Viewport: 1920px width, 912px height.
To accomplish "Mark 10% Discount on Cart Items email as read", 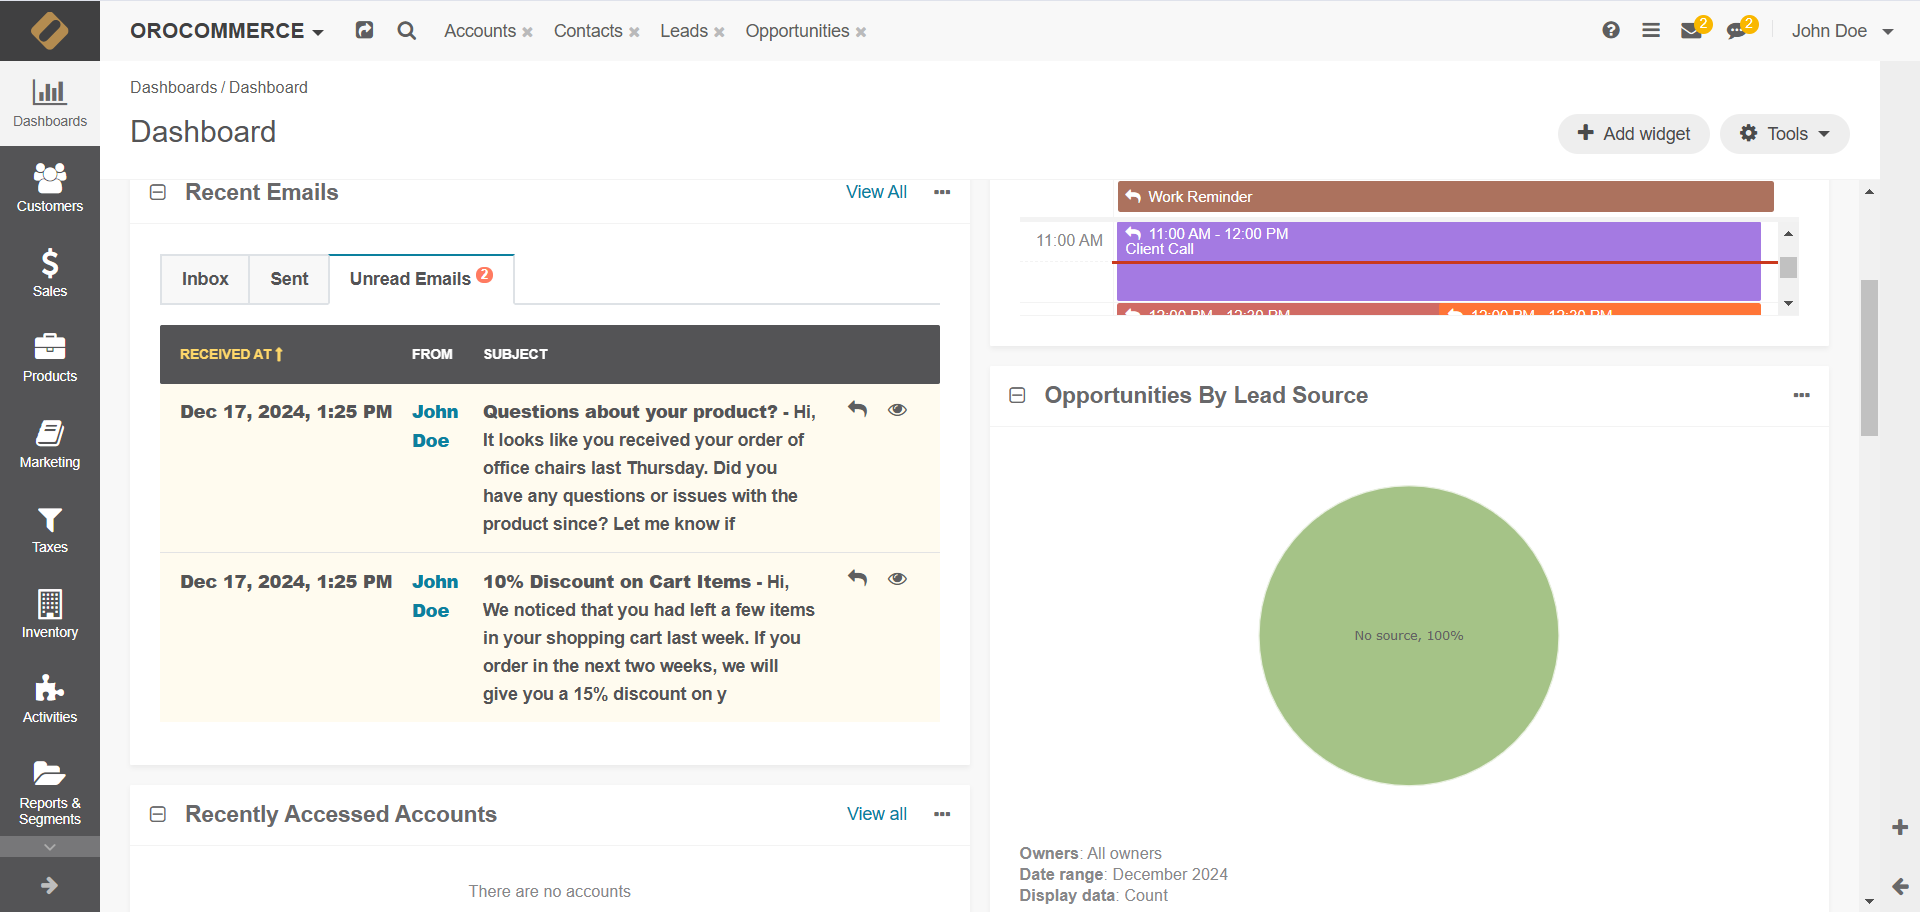I will coord(898,578).
